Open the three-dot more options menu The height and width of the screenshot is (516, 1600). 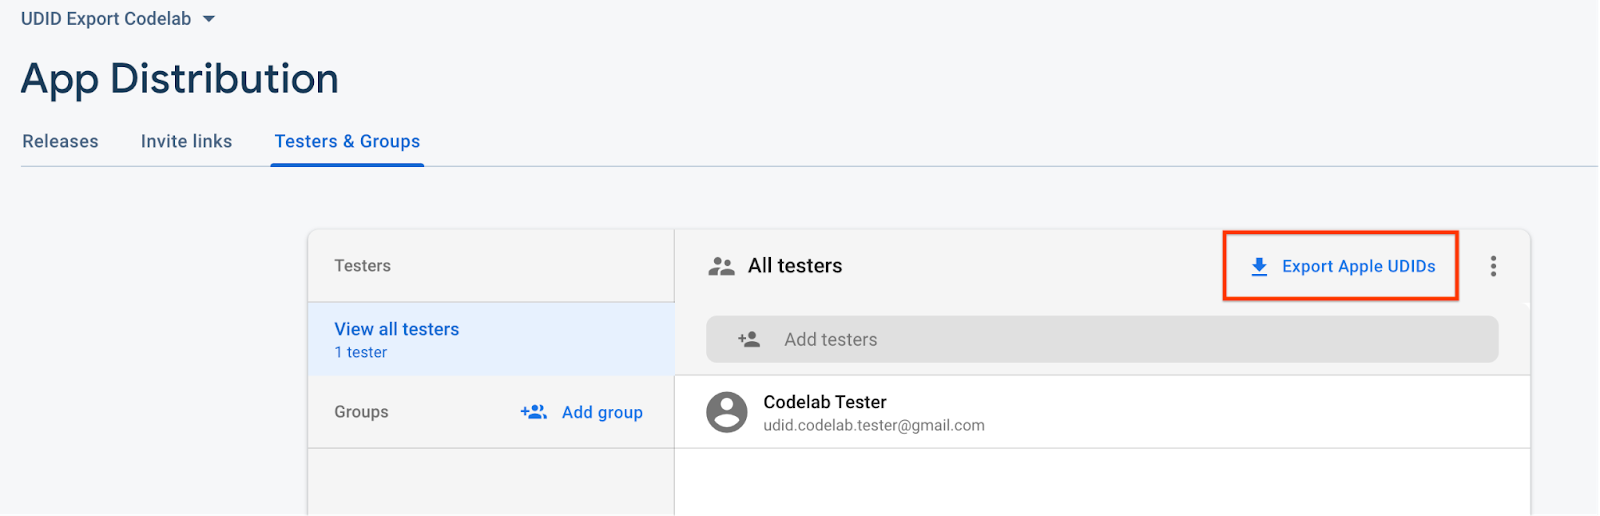point(1493,266)
